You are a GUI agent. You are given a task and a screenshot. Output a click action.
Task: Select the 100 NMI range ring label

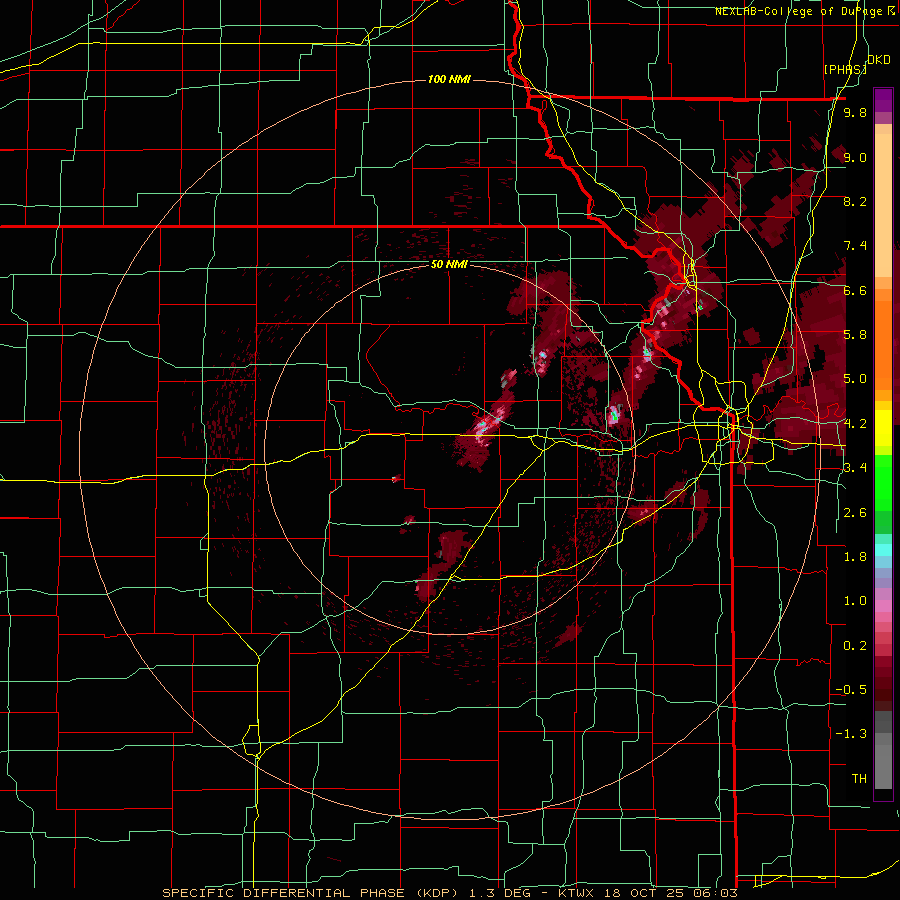pos(449,79)
